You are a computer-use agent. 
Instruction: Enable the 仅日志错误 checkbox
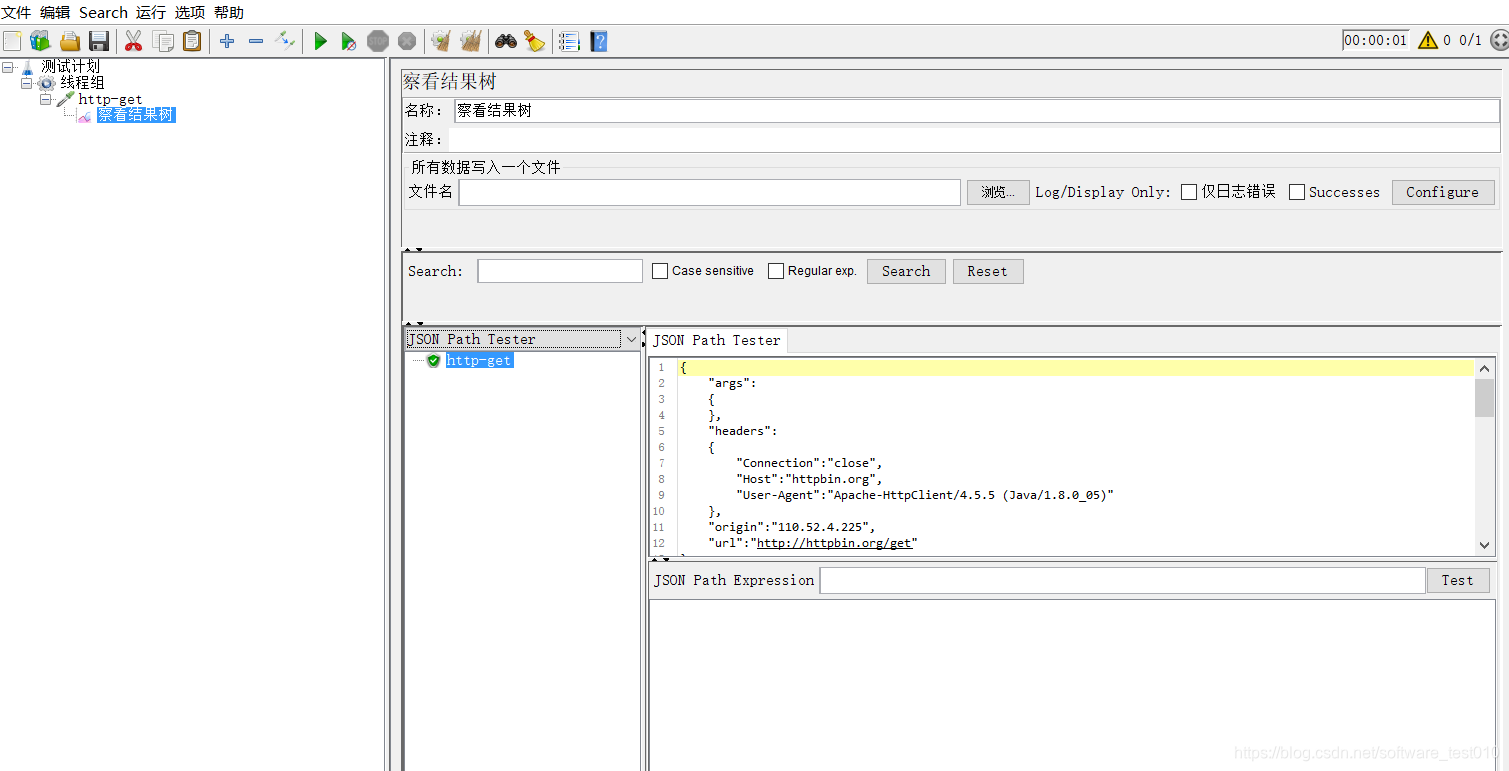1189,192
